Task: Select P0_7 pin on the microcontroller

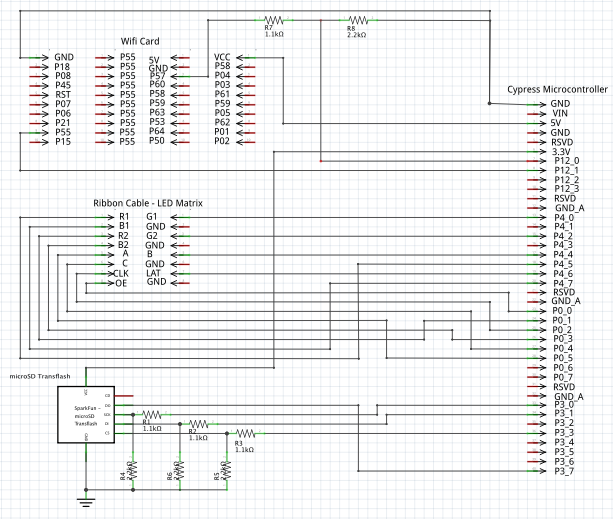Action: point(563,377)
